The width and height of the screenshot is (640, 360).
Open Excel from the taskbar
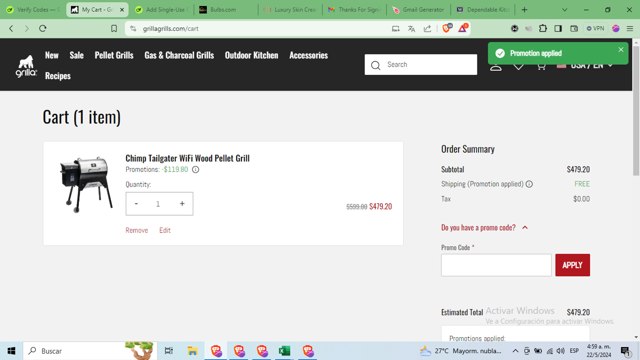[284, 351]
